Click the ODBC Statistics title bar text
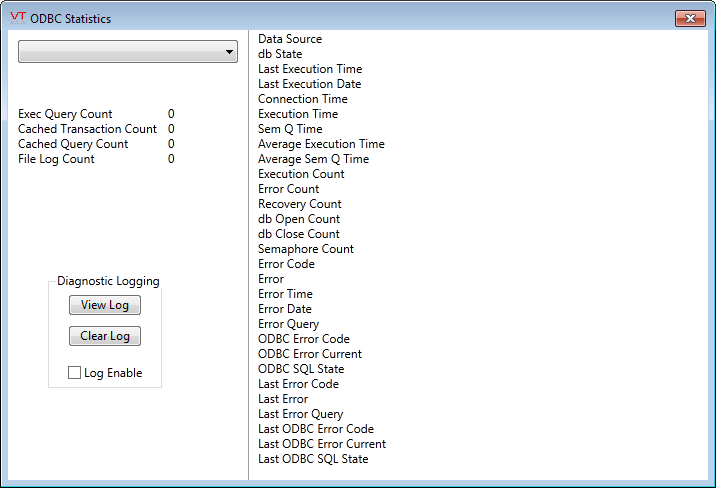Screen dimensions: 716x488 pos(71,19)
